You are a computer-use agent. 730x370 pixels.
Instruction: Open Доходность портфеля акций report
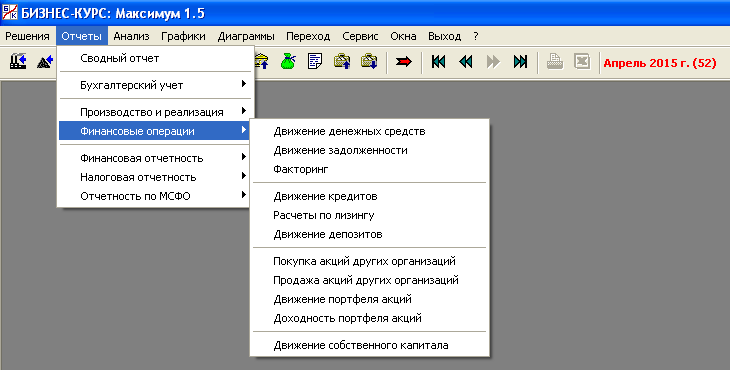370,318
